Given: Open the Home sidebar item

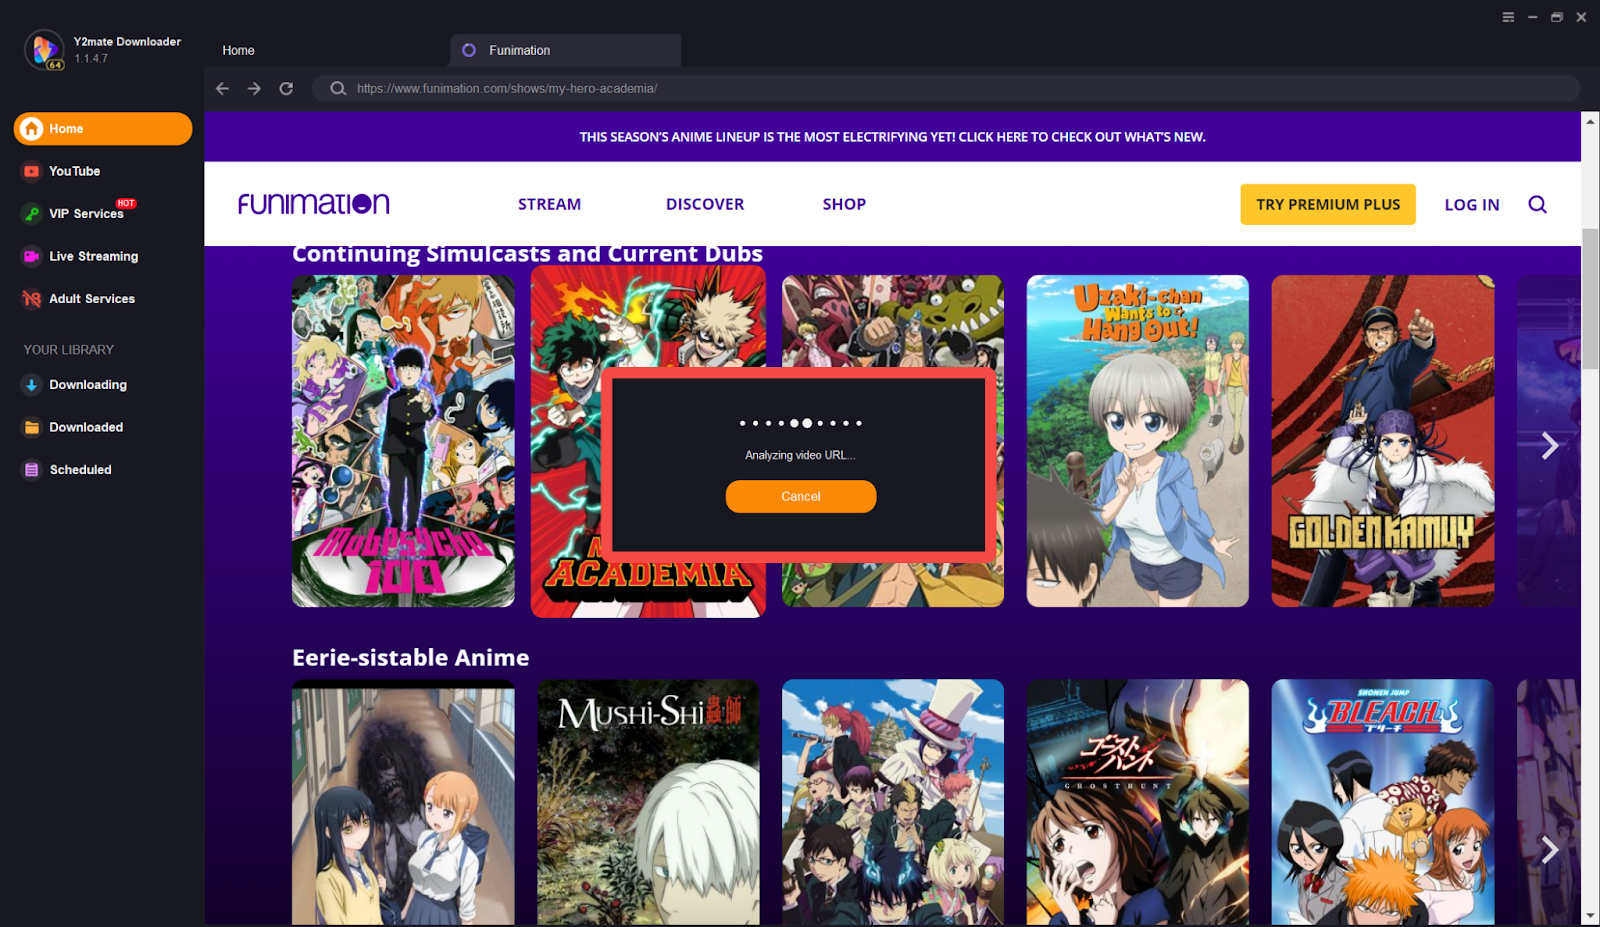Looking at the screenshot, I should point(103,129).
